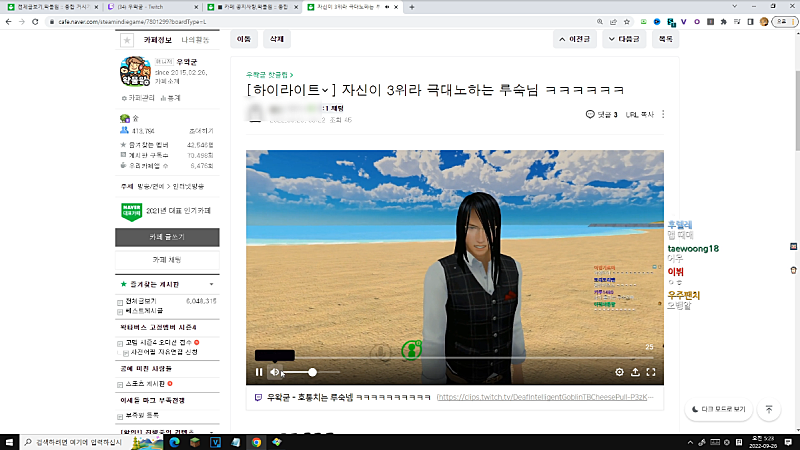Click the Twitch icon beside clip title

[258, 397]
